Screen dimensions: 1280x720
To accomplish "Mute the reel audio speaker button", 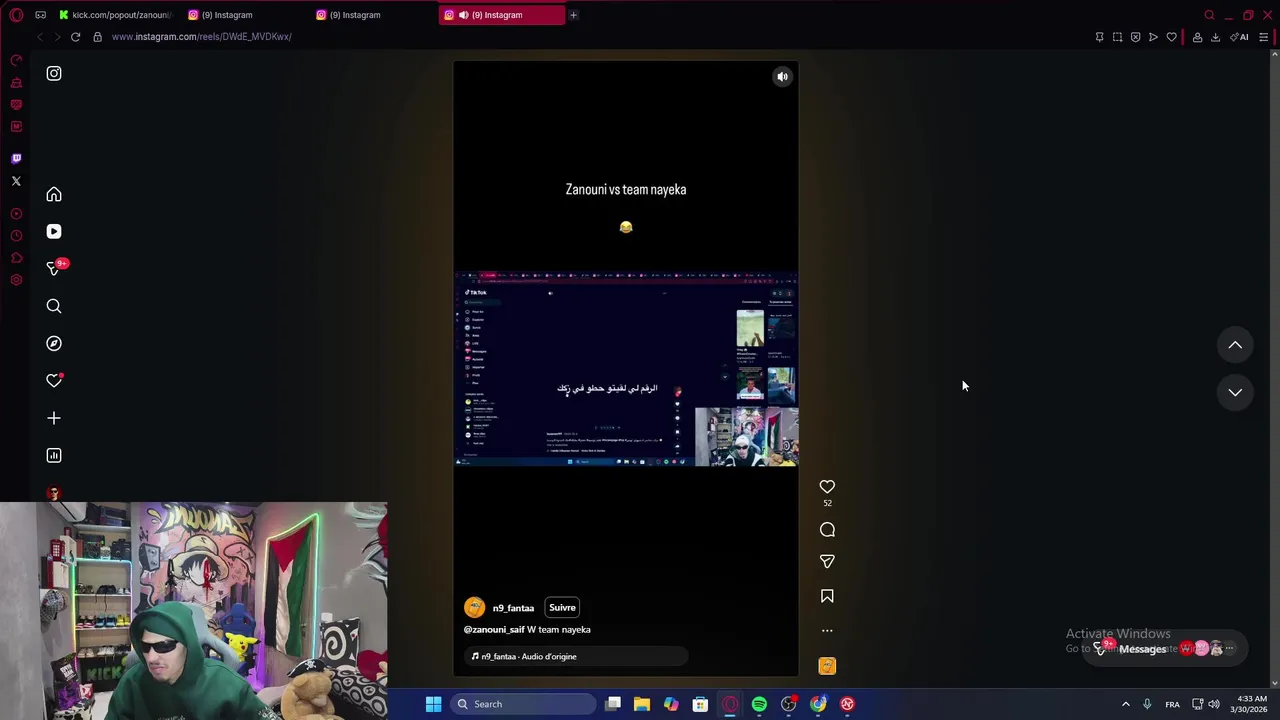I will [x=783, y=76].
